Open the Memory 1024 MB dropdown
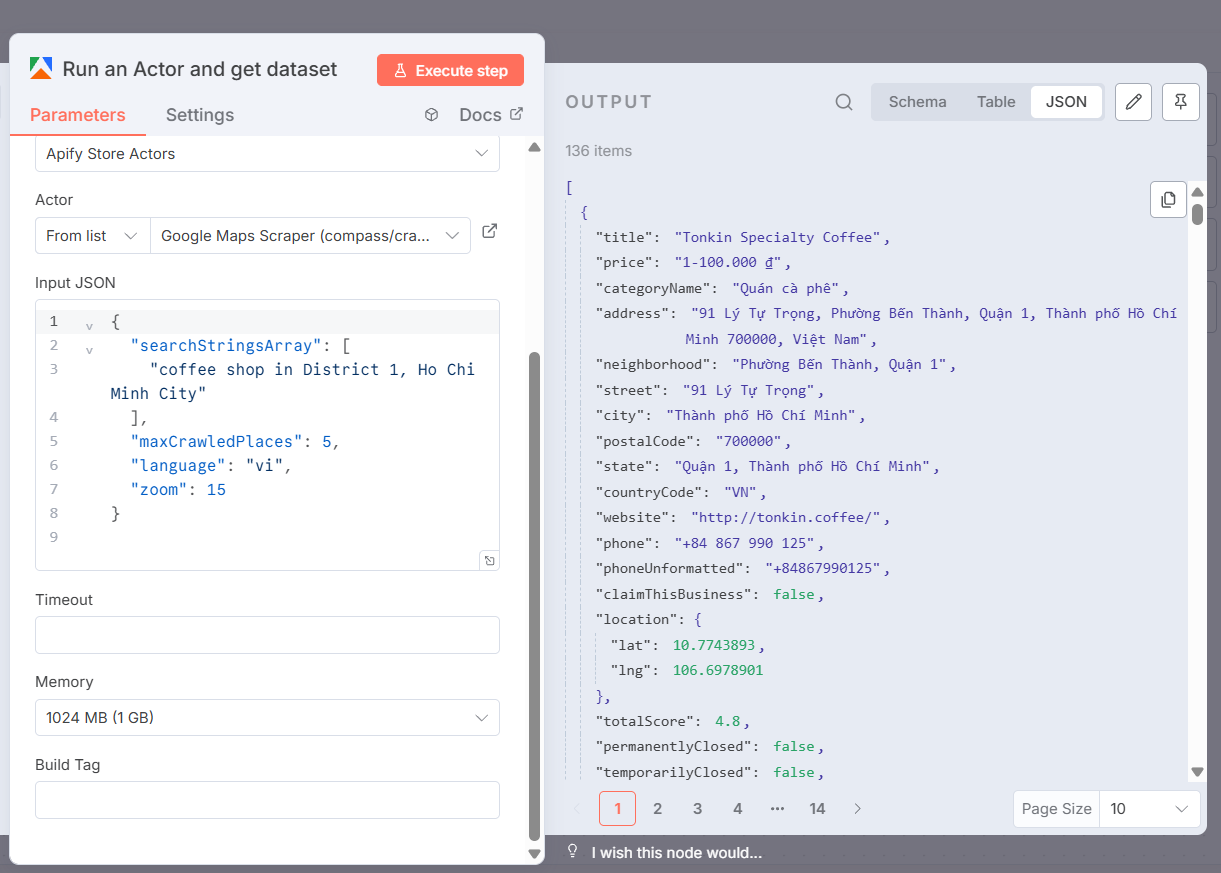Image resolution: width=1221 pixels, height=873 pixels. click(267, 718)
